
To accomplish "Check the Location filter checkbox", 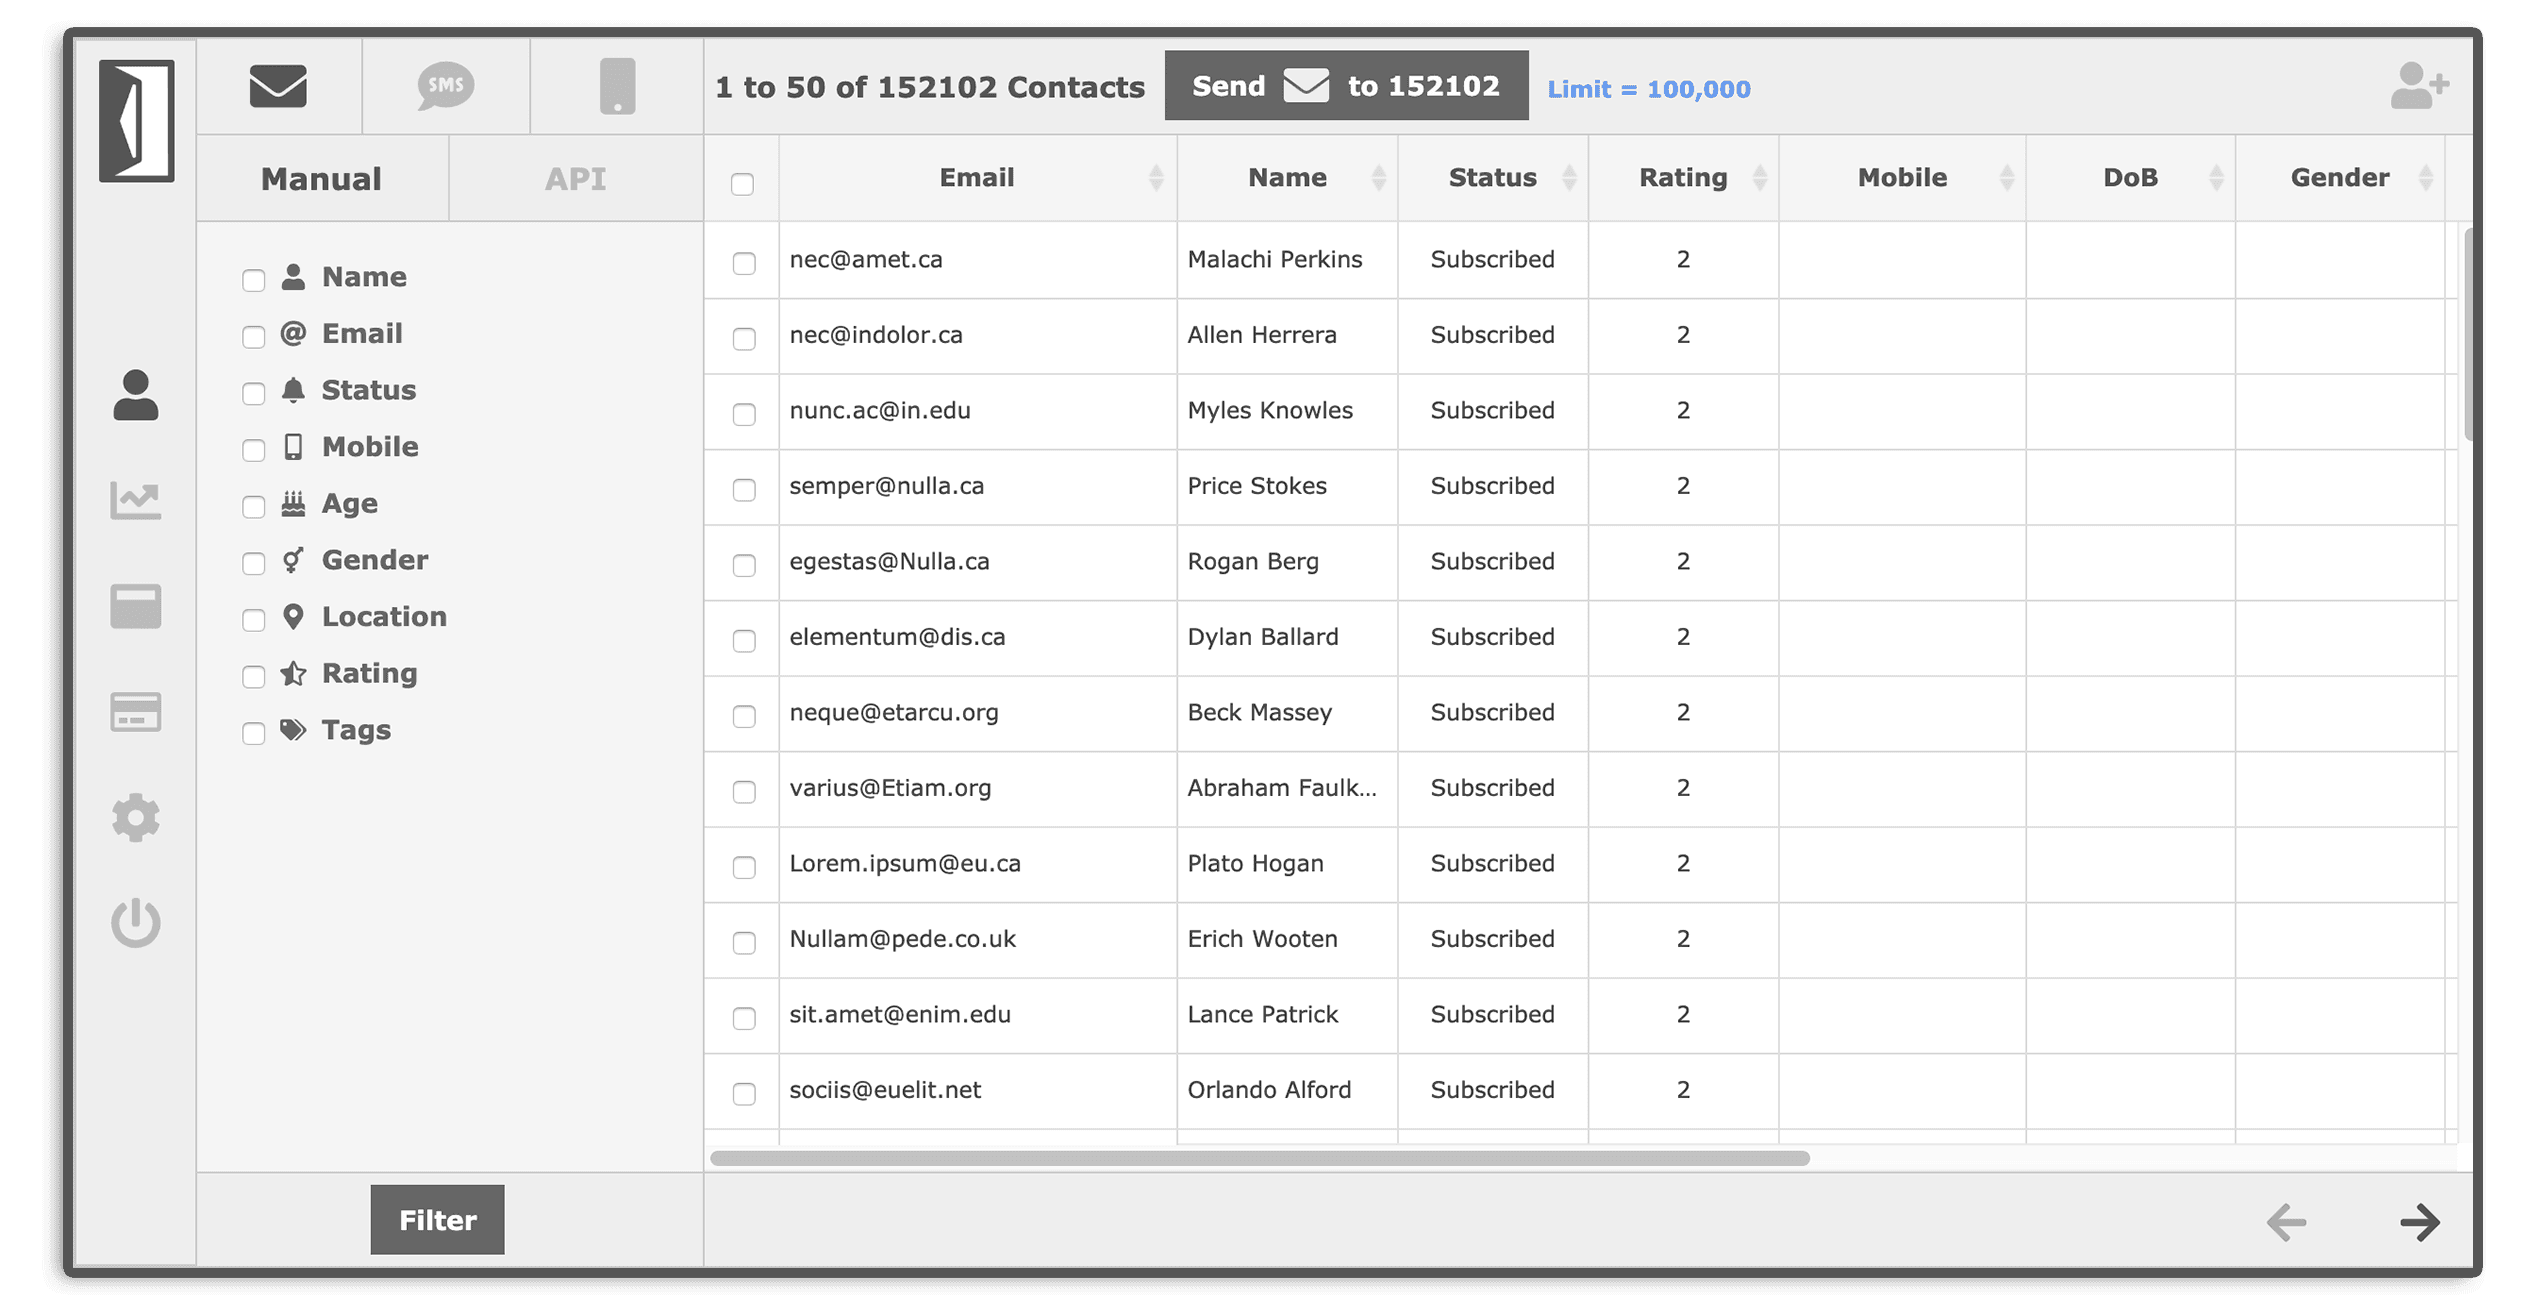I will point(254,620).
